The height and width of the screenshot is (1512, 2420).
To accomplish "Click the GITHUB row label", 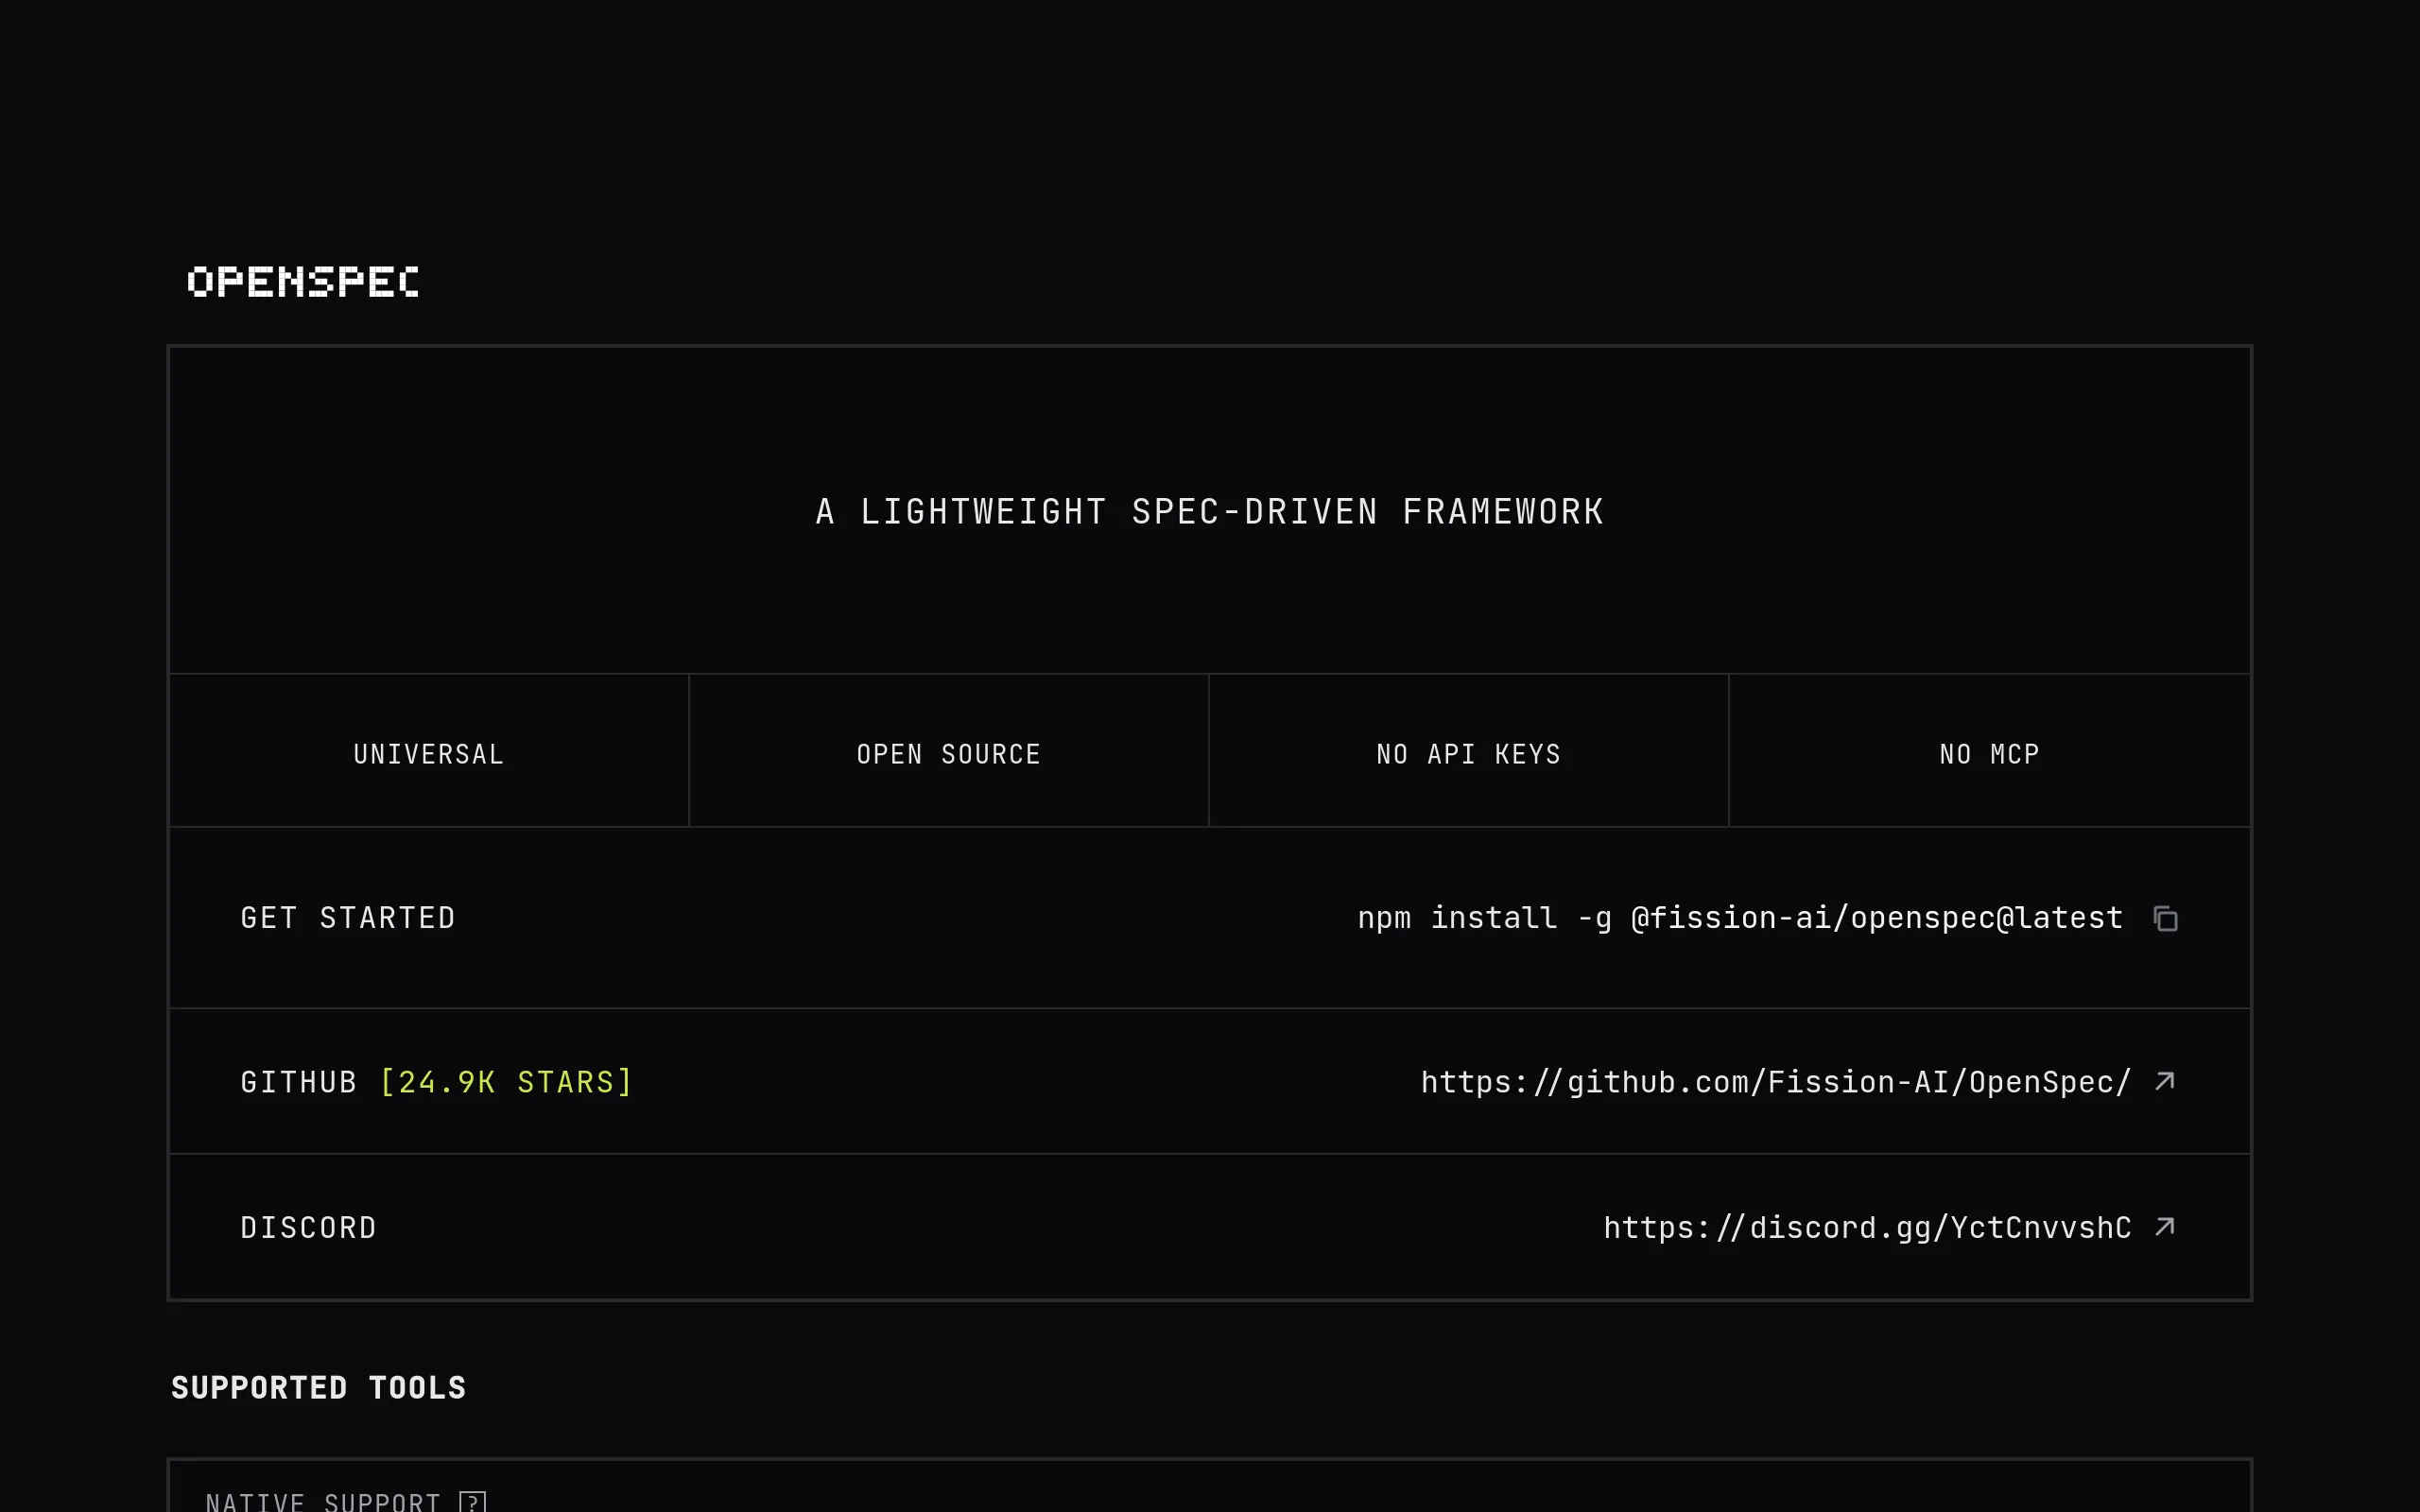I will coord(297,1081).
